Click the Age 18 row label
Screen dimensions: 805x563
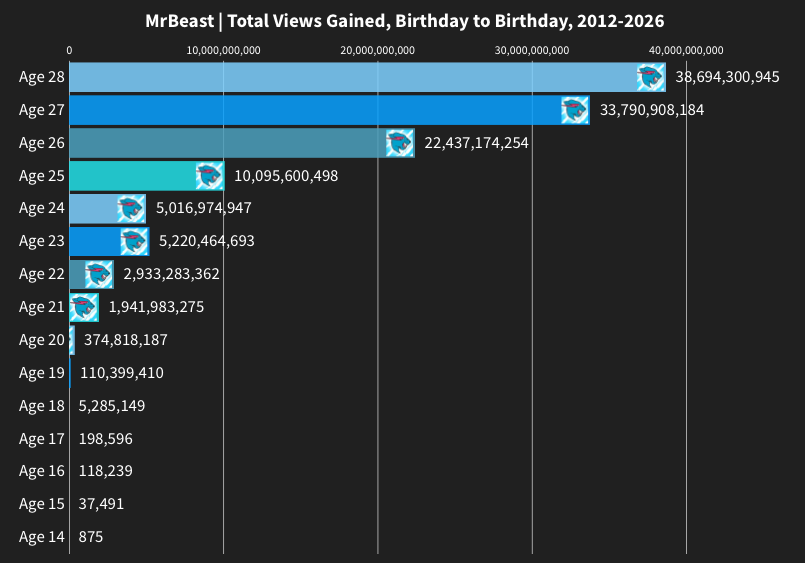point(42,406)
